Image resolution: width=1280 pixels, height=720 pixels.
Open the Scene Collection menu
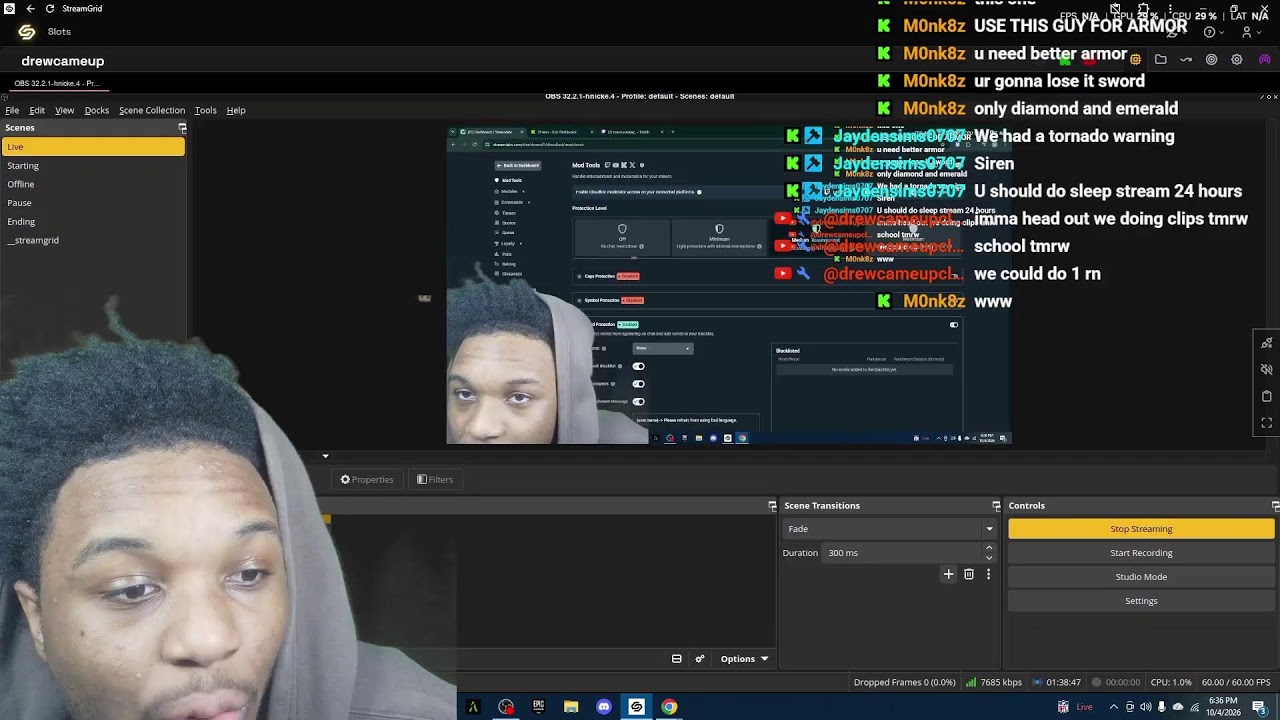(x=152, y=110)
